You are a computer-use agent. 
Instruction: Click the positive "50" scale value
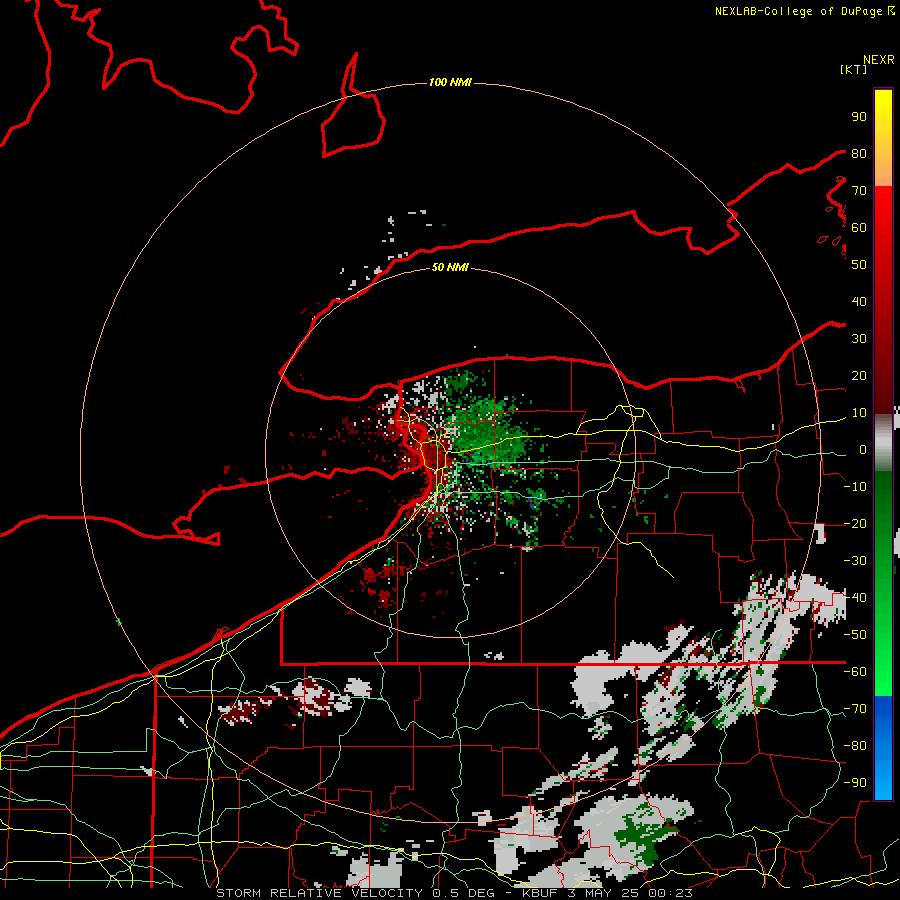coord(859,265)
